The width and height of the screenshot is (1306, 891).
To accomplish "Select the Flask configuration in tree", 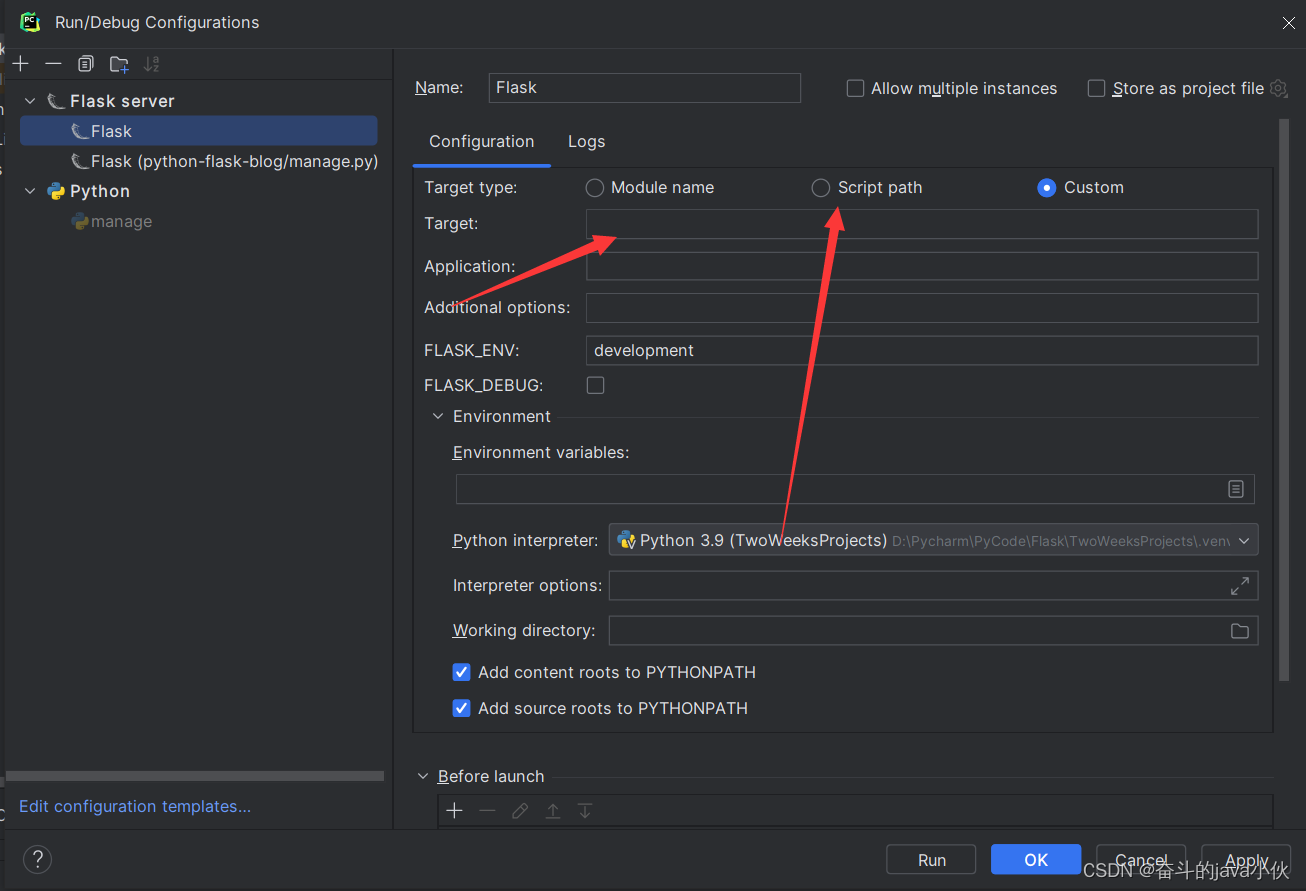I will (x=199, y=131).
